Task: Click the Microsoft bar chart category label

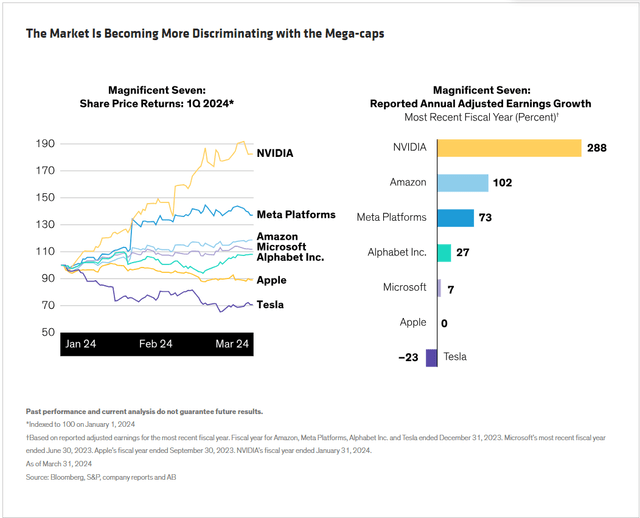Action: click(404, 287)
